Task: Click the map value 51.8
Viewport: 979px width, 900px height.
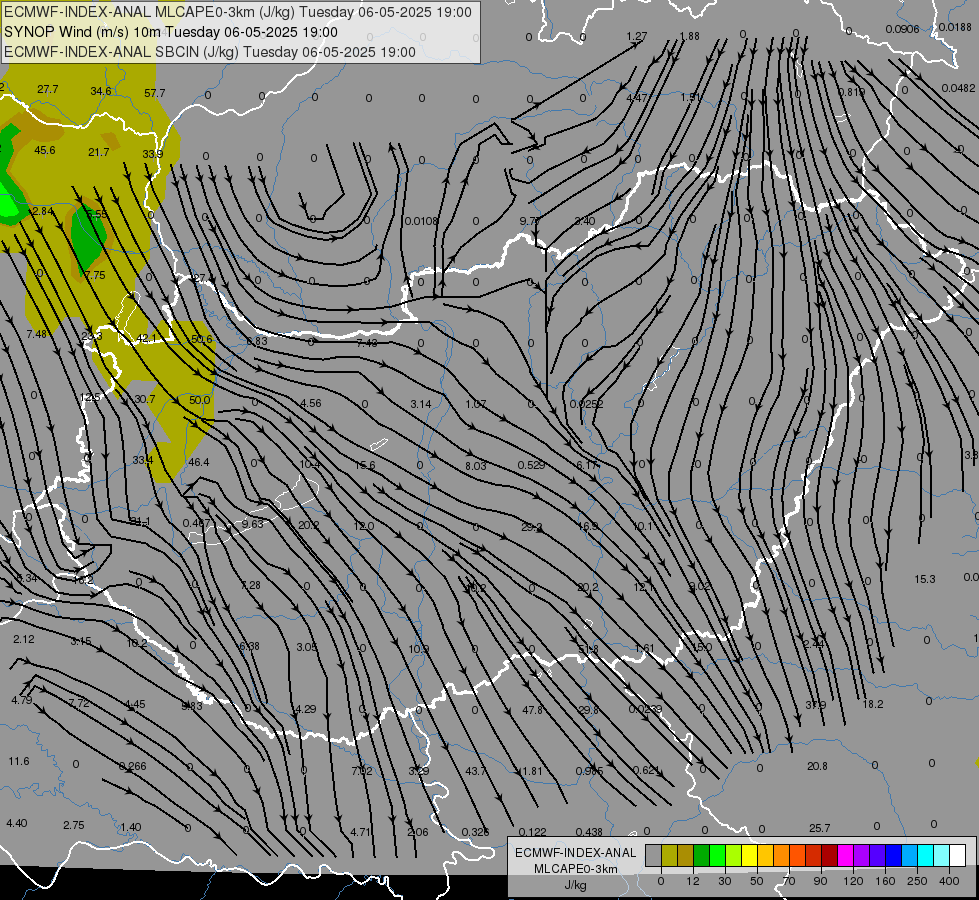Action: [588, 650]
